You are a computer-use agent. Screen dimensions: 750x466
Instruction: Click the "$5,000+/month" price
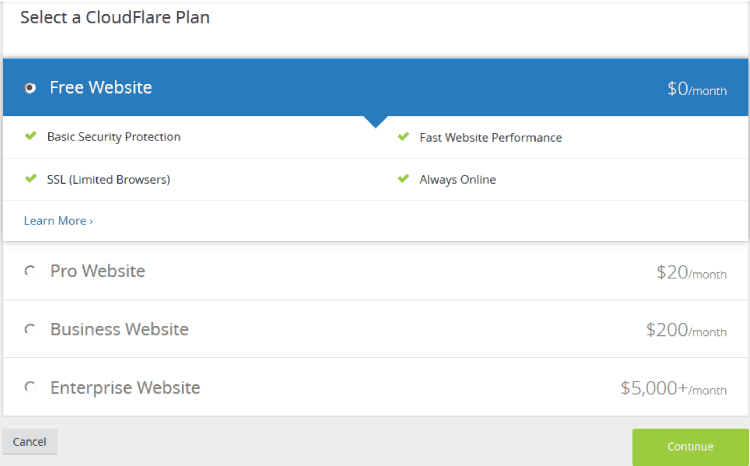[673, 388]
